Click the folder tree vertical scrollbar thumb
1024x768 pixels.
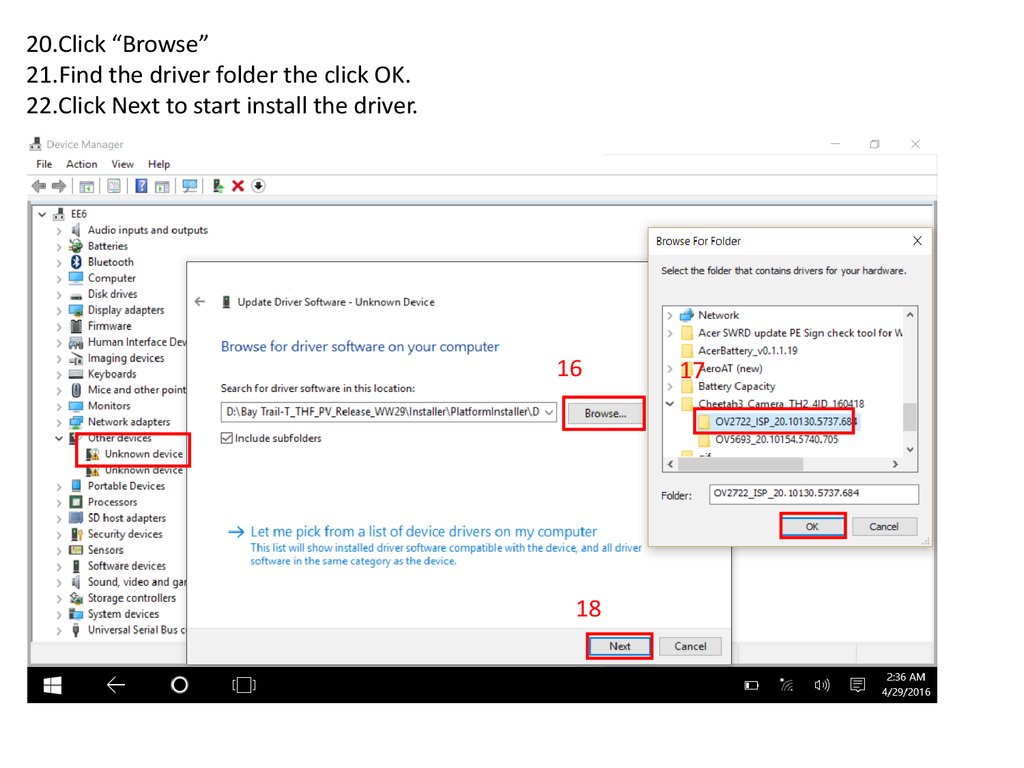(x=909, y=417)
